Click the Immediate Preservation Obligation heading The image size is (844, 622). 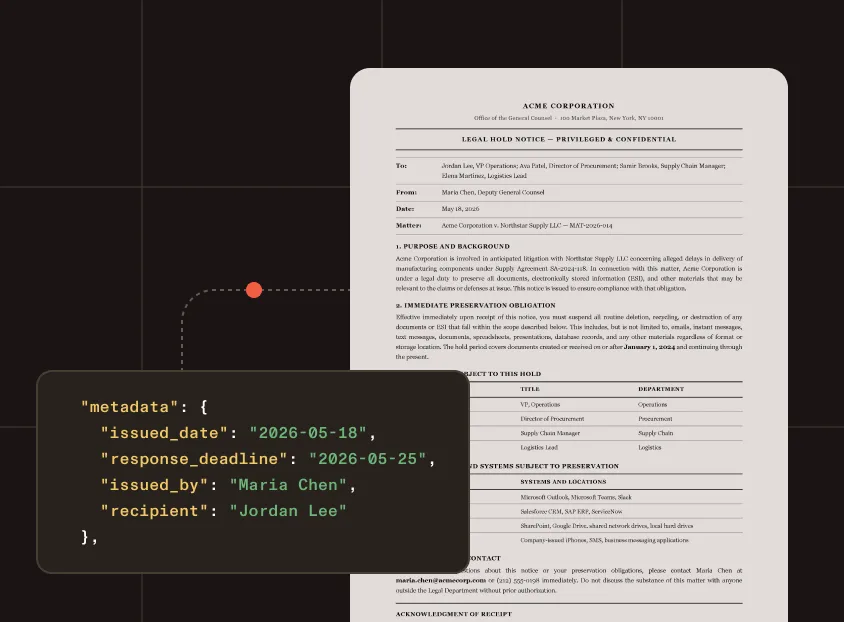coord(475,305)
